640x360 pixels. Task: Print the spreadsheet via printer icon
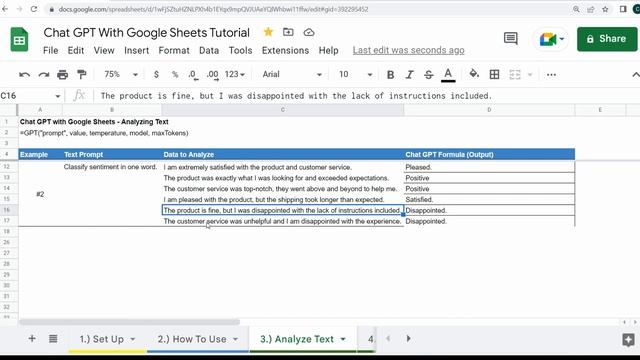pos(62,75)
